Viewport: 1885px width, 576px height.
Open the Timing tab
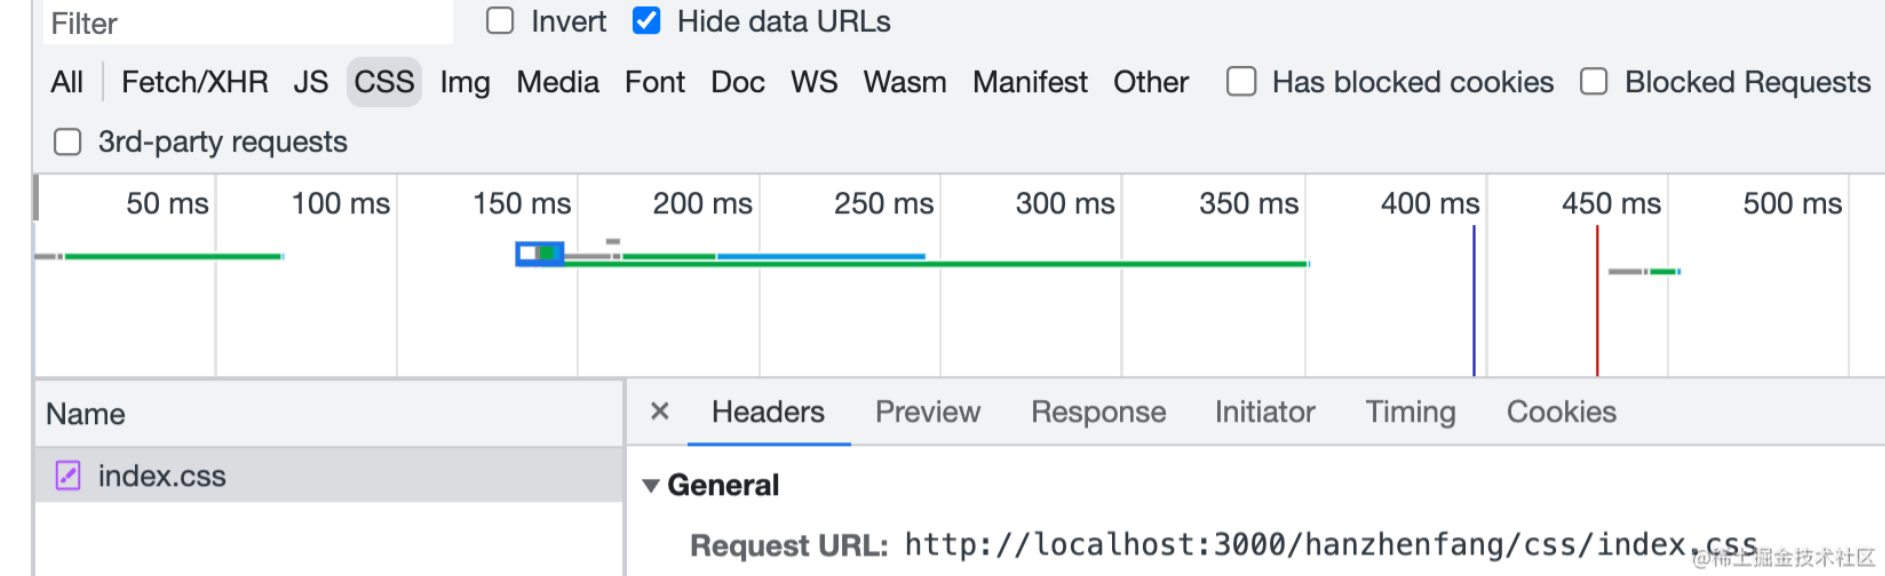[1410, 412]
